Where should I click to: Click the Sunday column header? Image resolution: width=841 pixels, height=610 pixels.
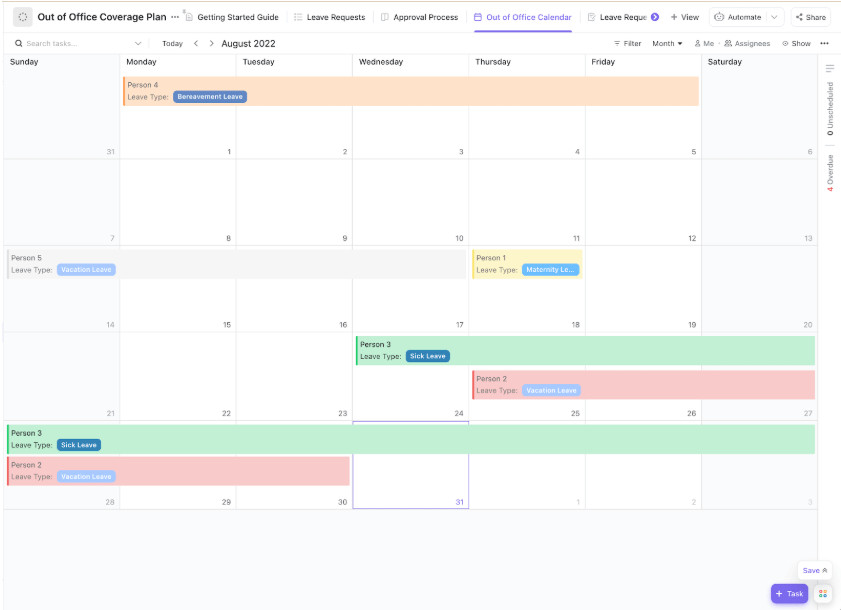pos(24,62)
